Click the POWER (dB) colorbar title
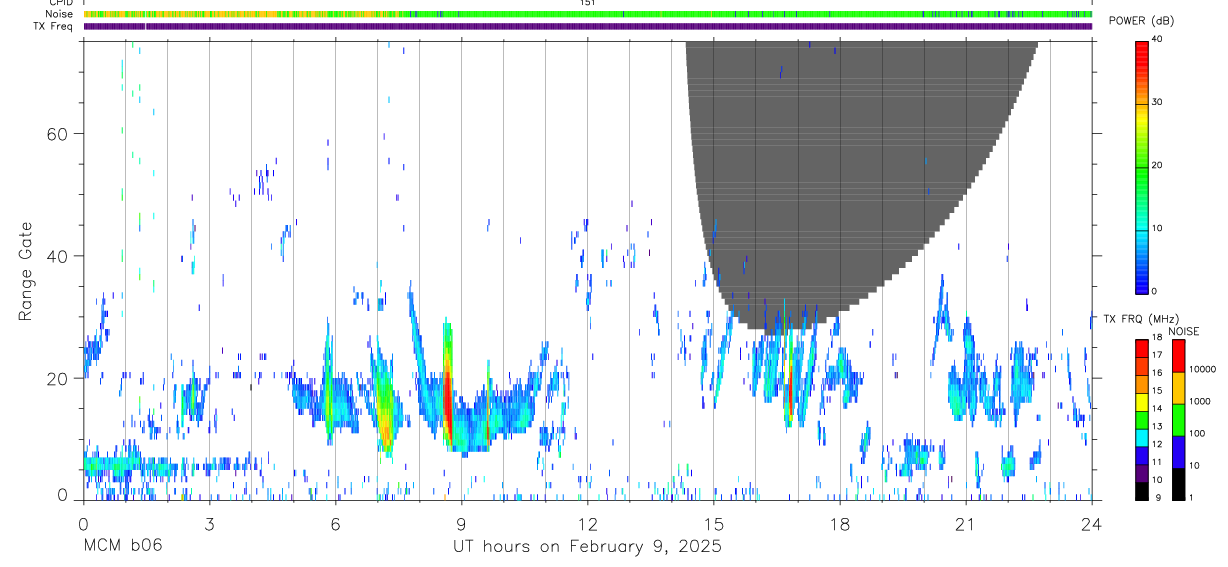Viewport: 1228px width, 567px height. click(x=1141, y=21)
